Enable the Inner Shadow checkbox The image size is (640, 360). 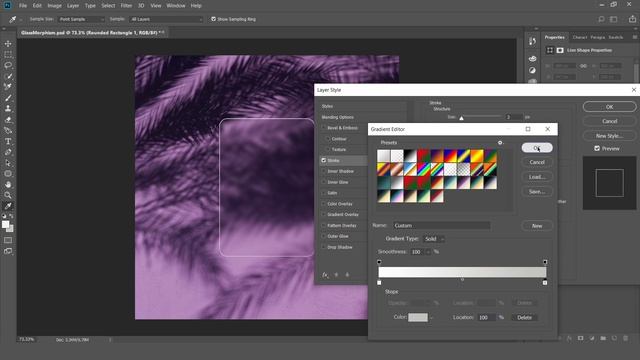click(324, 171)
